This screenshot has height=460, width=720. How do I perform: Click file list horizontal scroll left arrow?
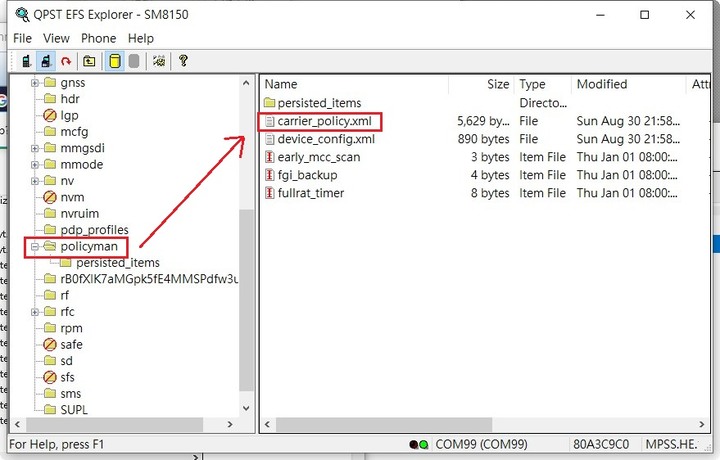pos(268,425)
